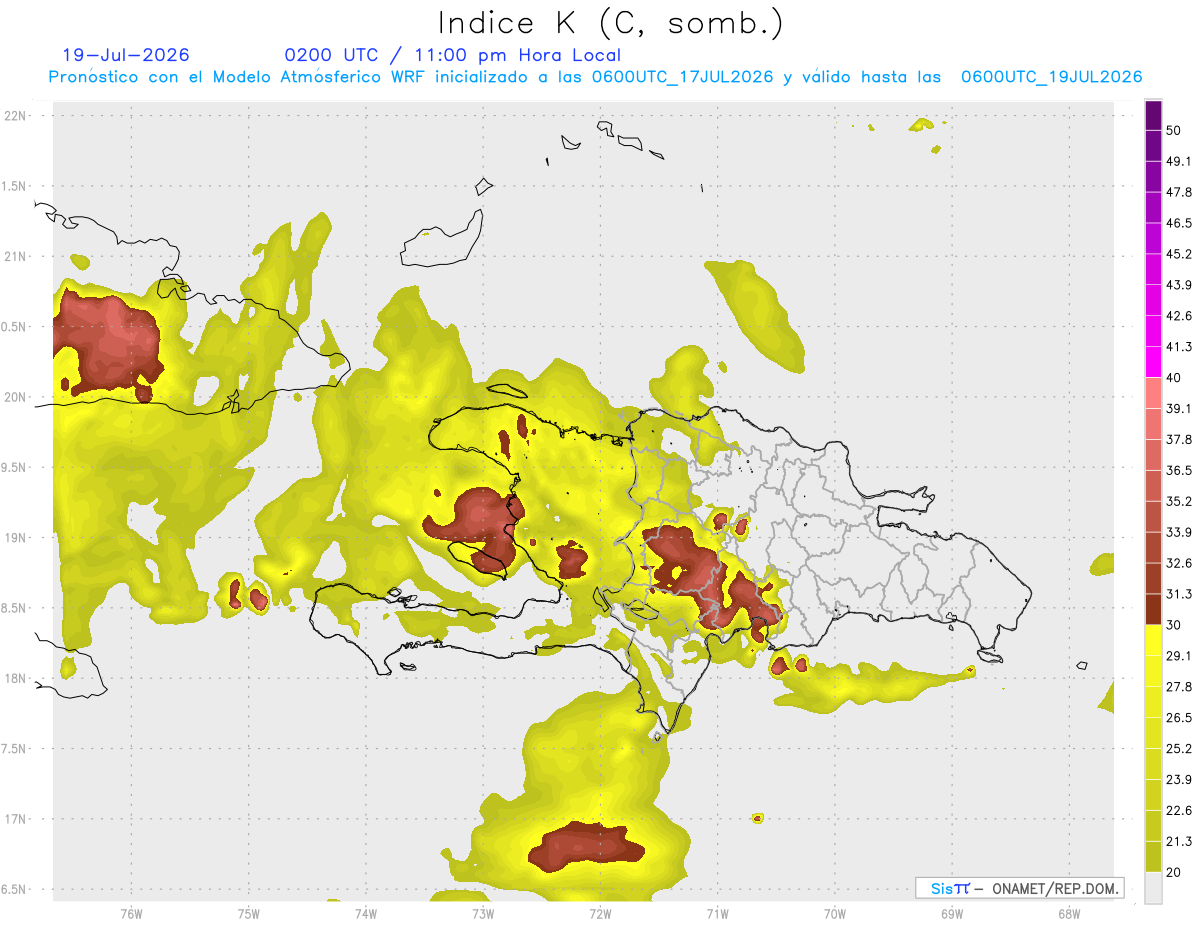1200x927 pixels.
Task: Click the colorbar value "22.6"
Action: 1179,811
